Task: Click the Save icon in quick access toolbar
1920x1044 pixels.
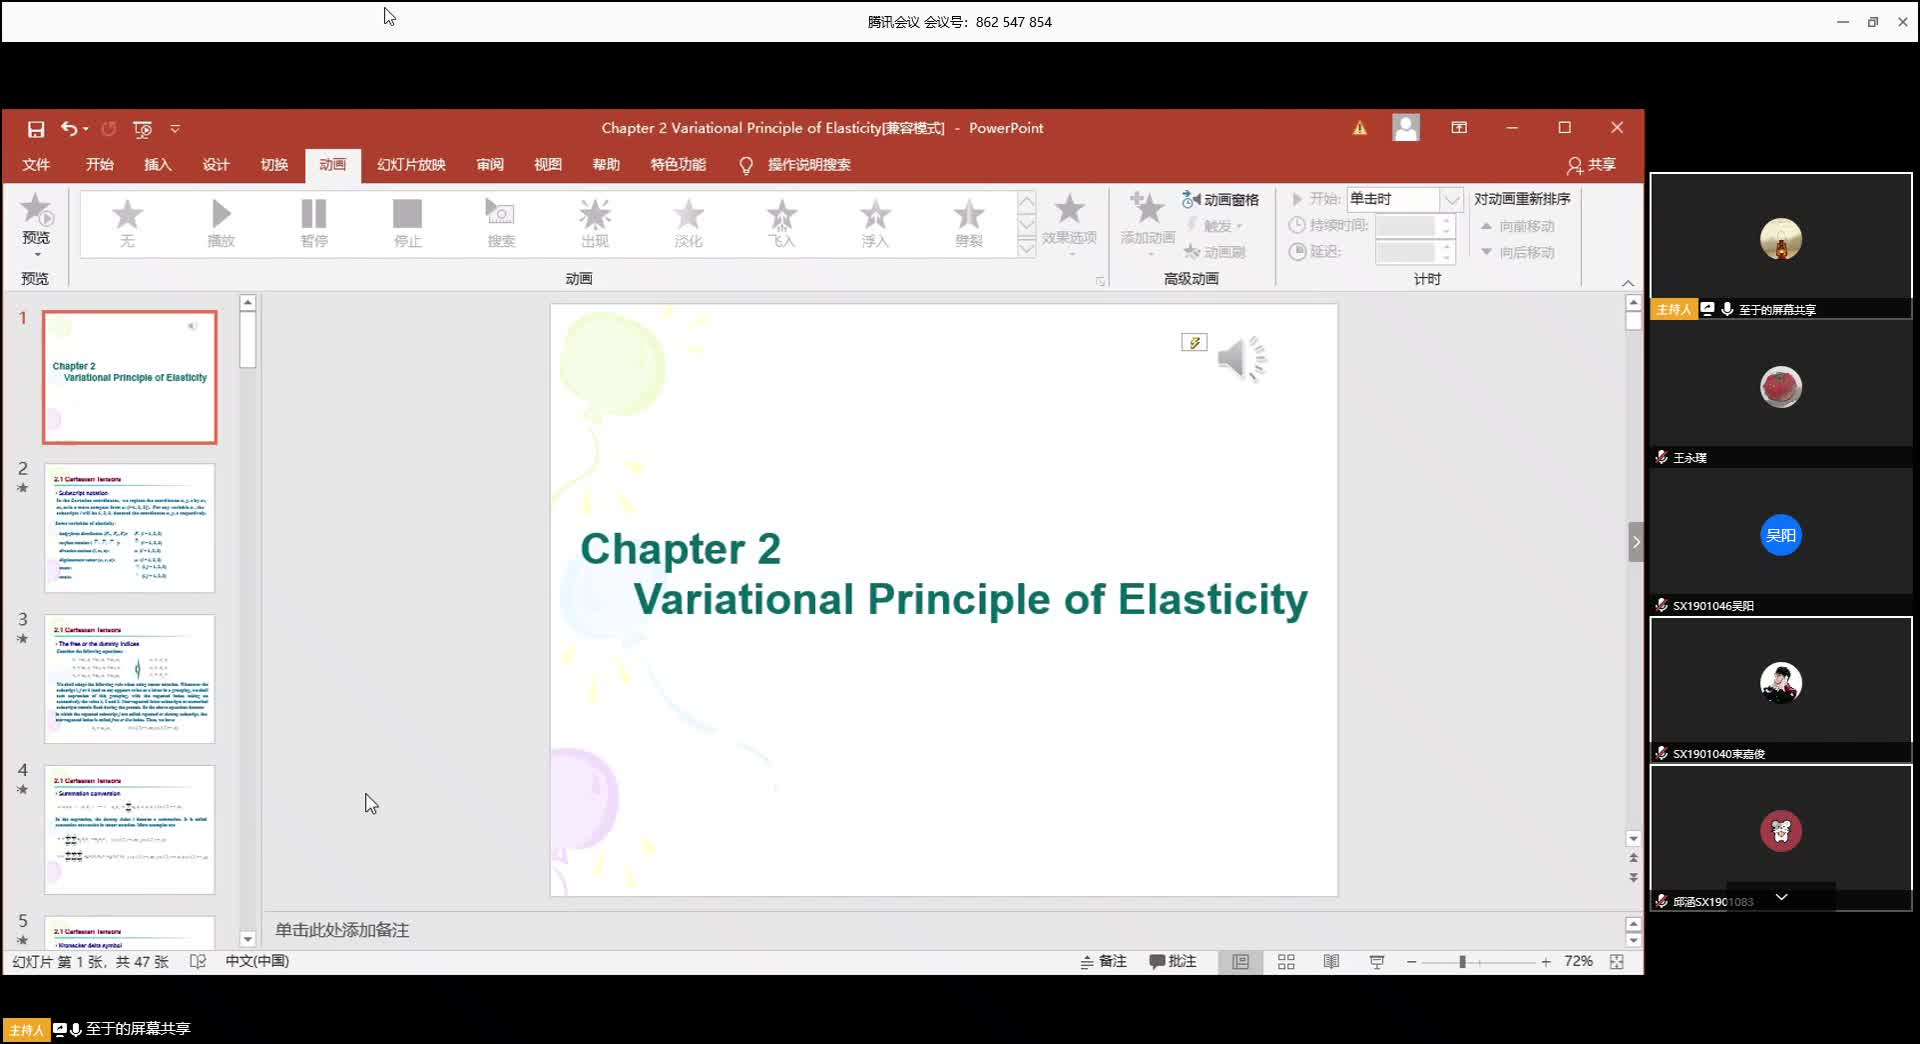Action: [x=36, y=129]
